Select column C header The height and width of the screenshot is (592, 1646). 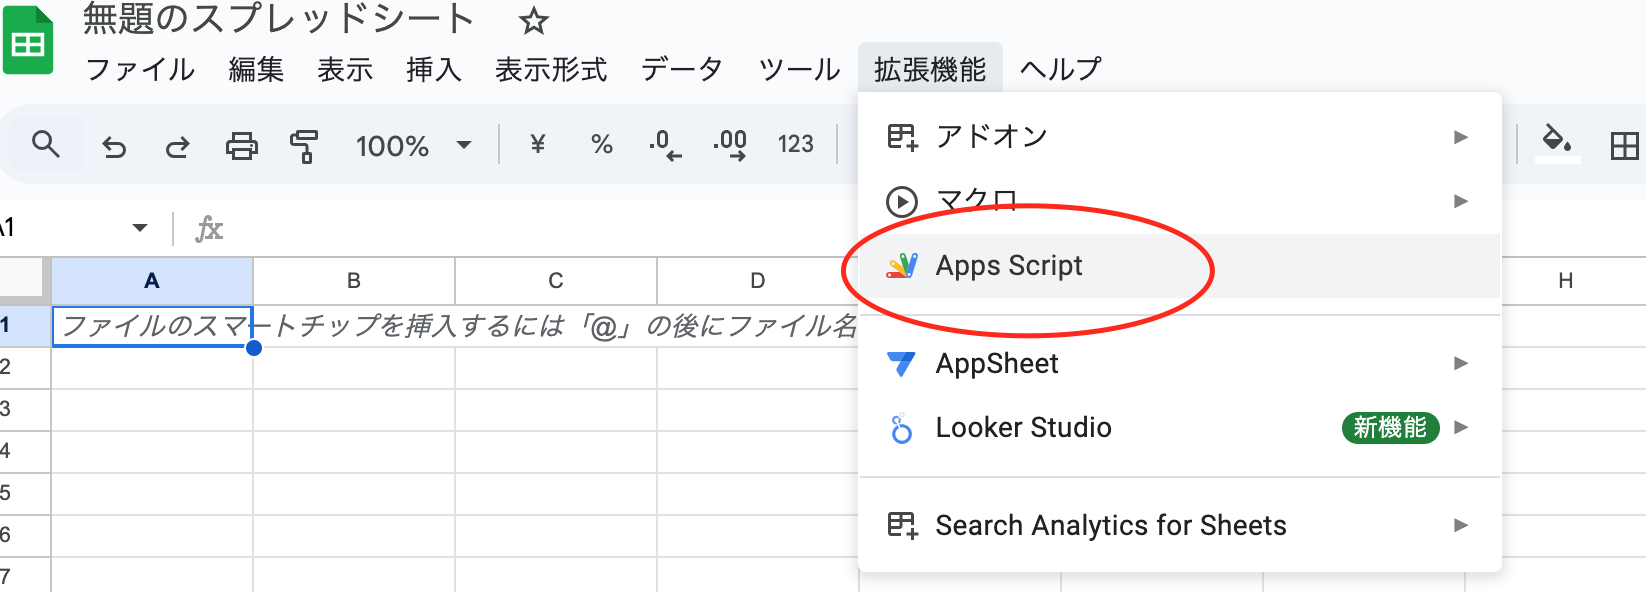[556, 281]
